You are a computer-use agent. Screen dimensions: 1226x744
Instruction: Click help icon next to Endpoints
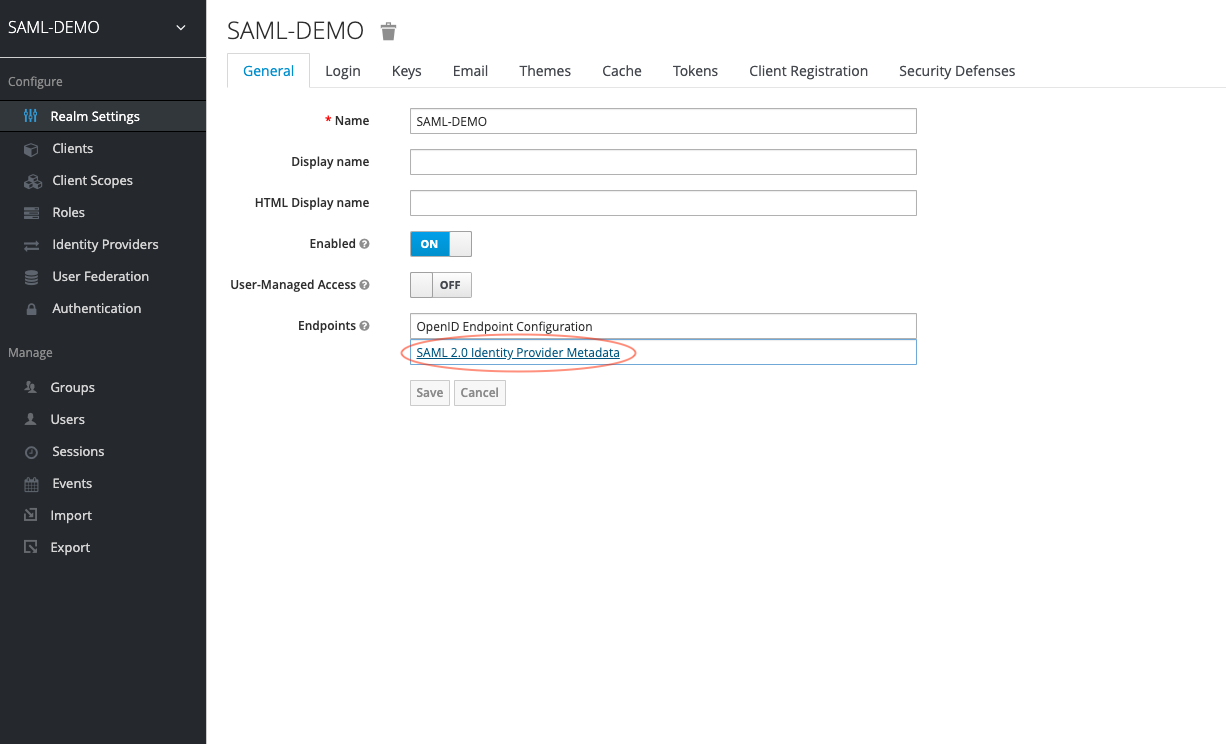click(x=364, y=326)
